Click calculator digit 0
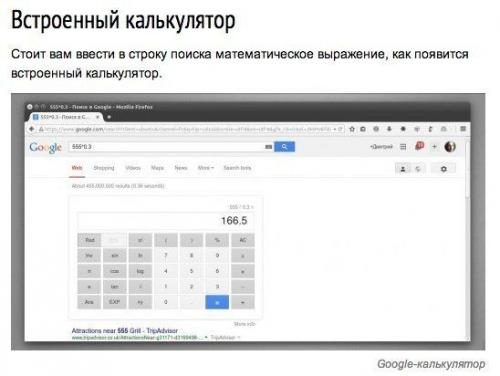Viewport: 500px width, 376px height. 166,302
